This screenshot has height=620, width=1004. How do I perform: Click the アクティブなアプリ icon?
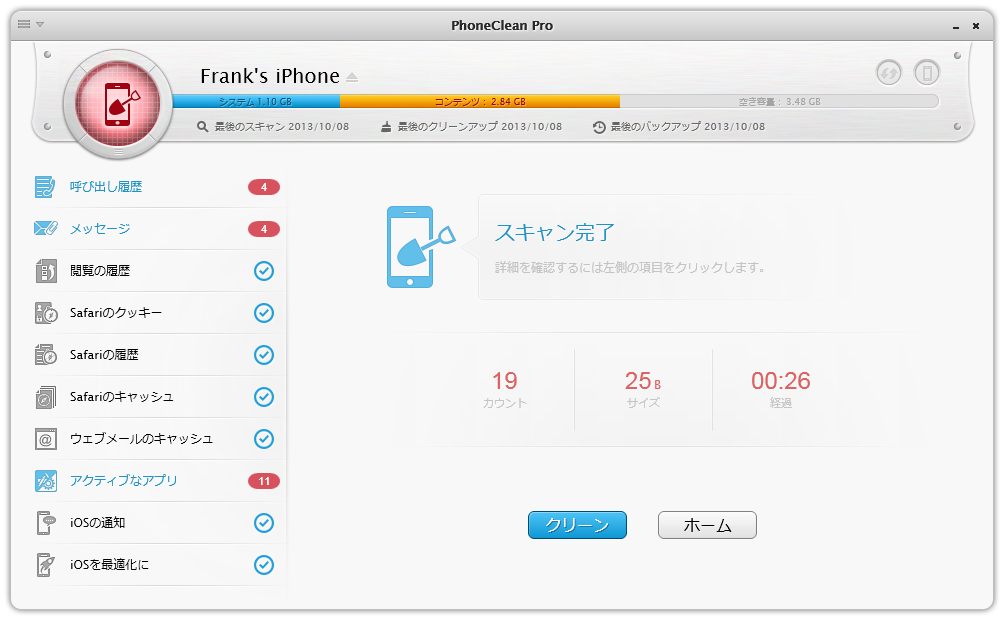click(x=45, y=481)
